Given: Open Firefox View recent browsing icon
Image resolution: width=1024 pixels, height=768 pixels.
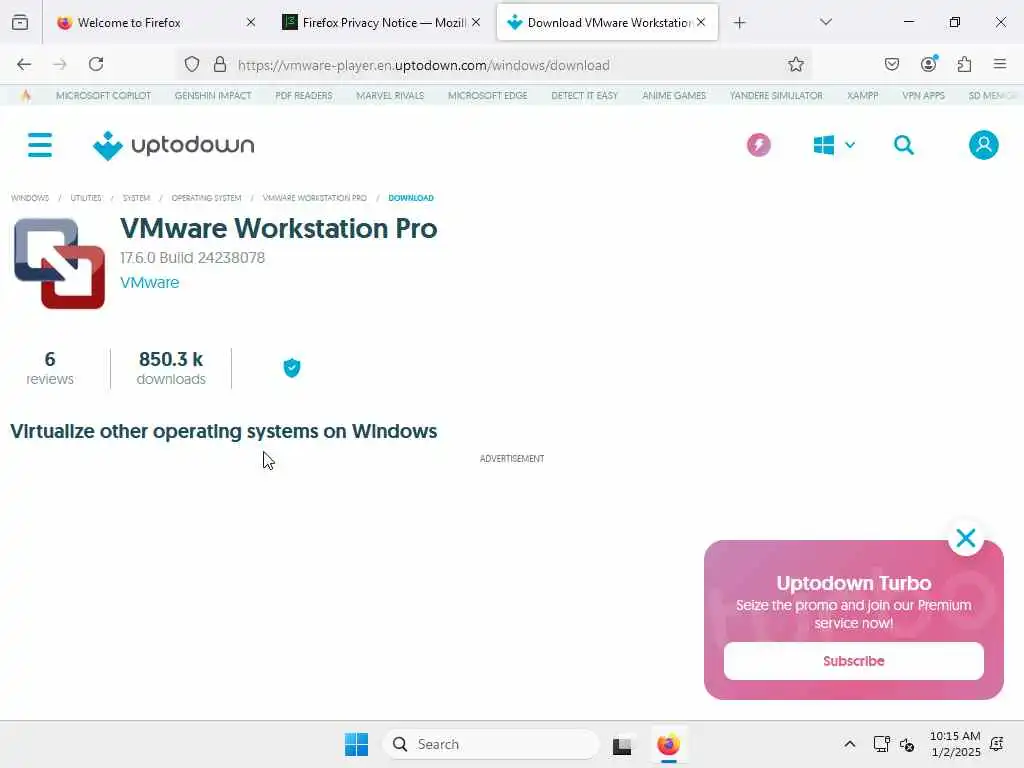Looking at the screenshot, I should pyautogui.click(x=20, y=23).
